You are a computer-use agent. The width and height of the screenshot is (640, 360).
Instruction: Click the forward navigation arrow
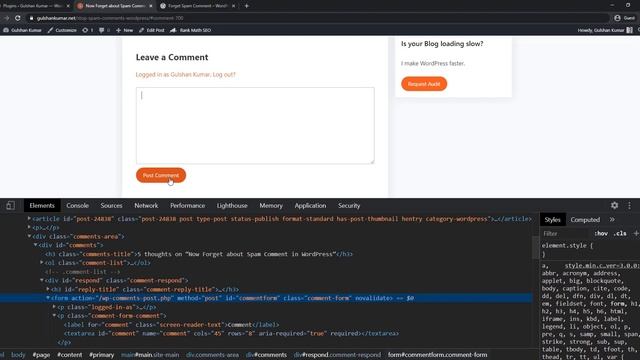click(7, 18)
